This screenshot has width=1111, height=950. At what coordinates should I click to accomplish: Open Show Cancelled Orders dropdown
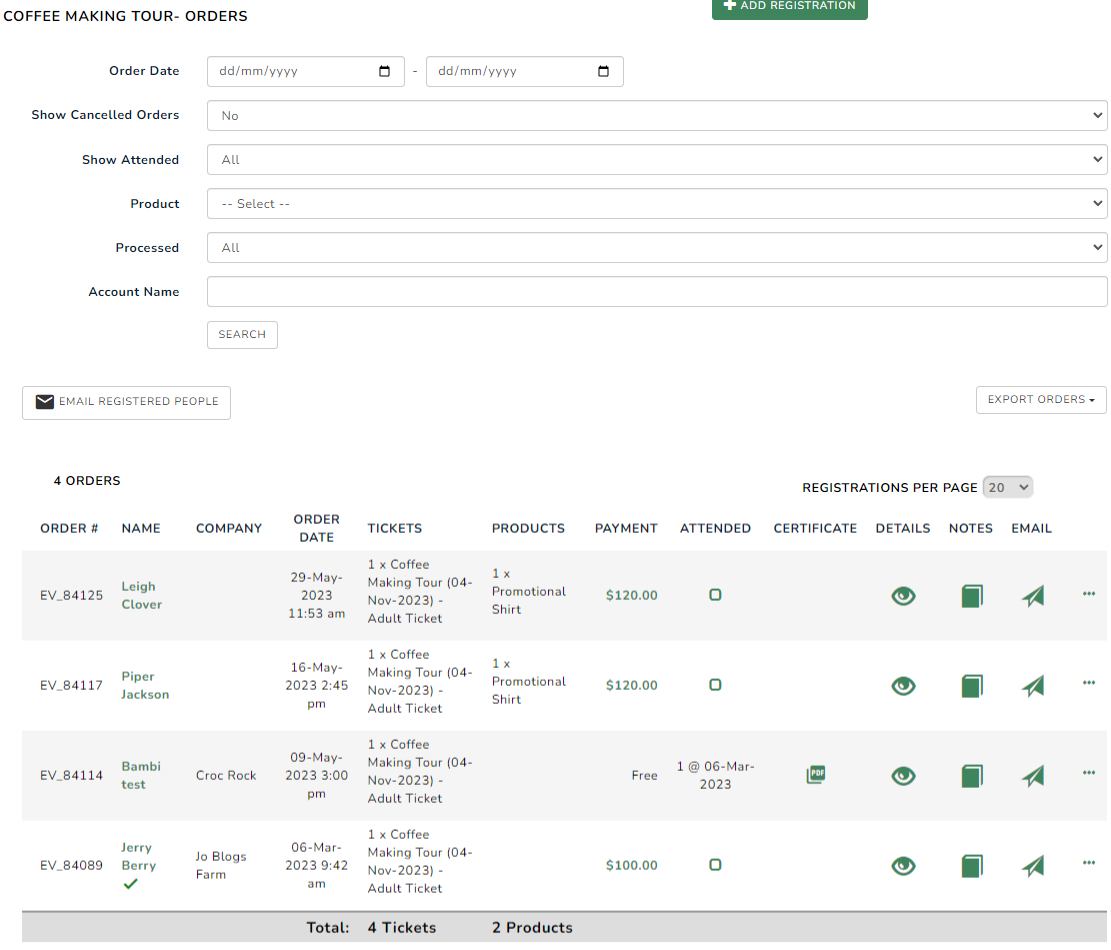[657, 115]
